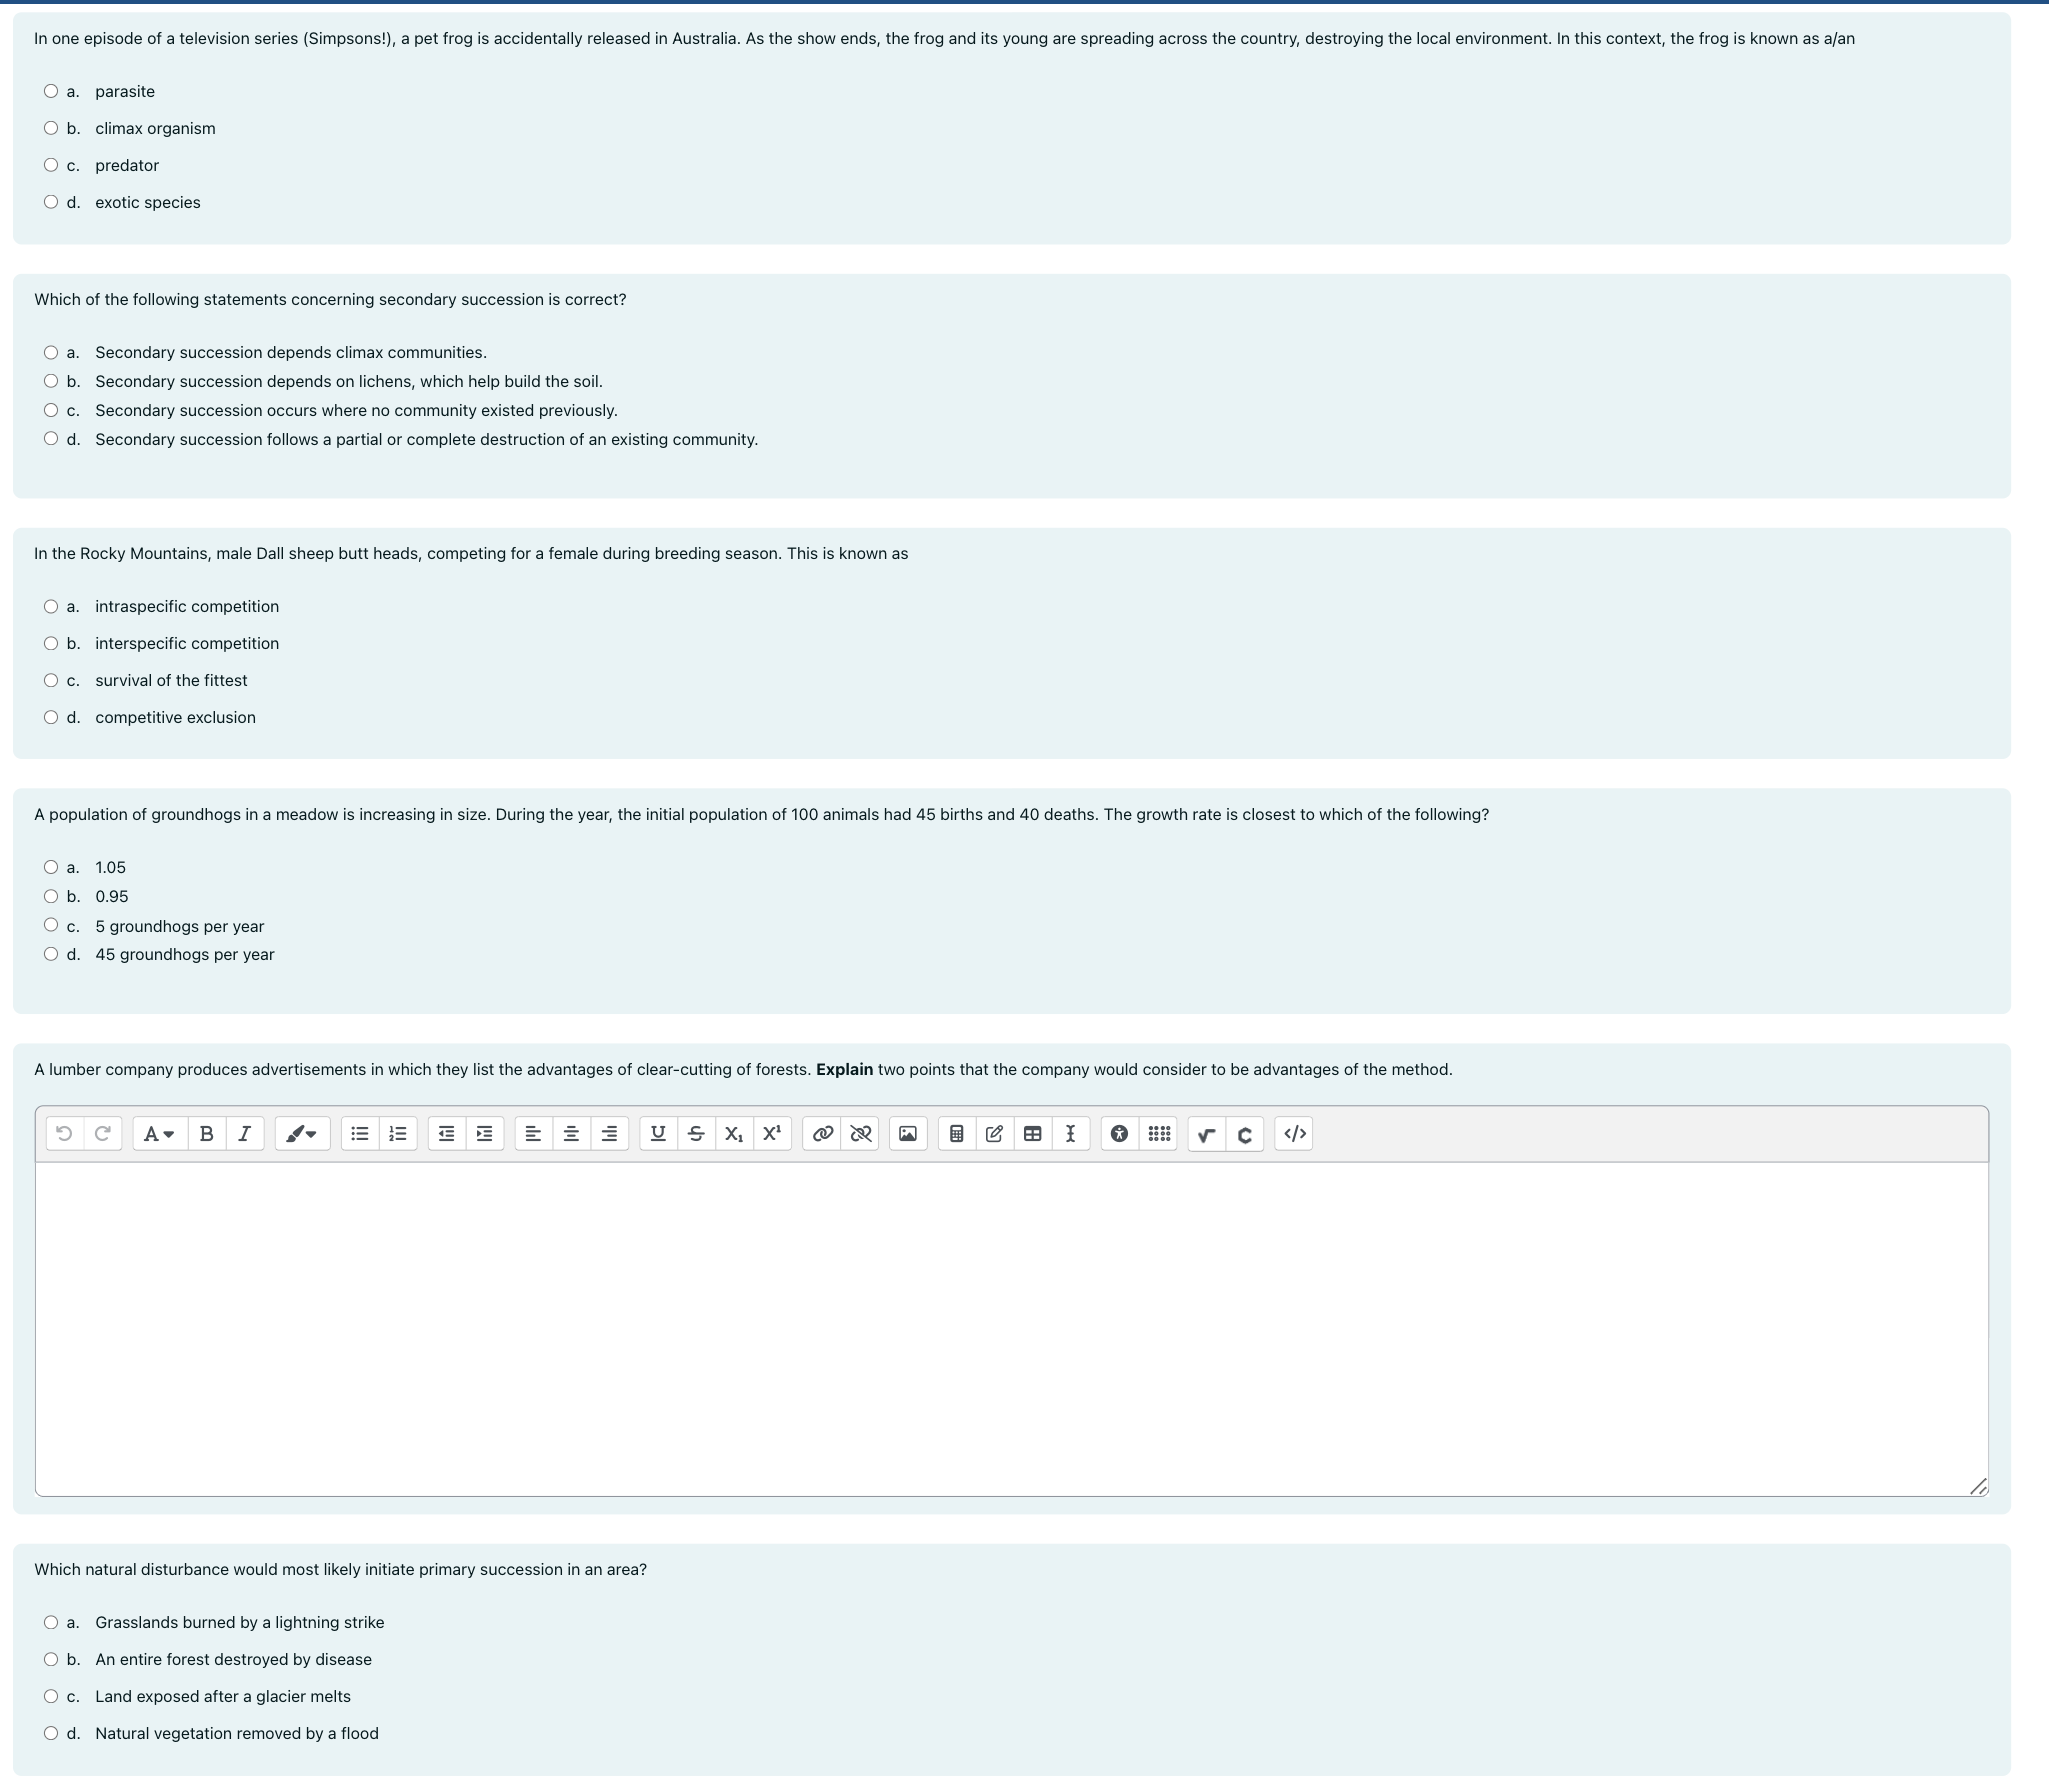Pick '5 groundhogs per year' option

(x=51, y=925)
